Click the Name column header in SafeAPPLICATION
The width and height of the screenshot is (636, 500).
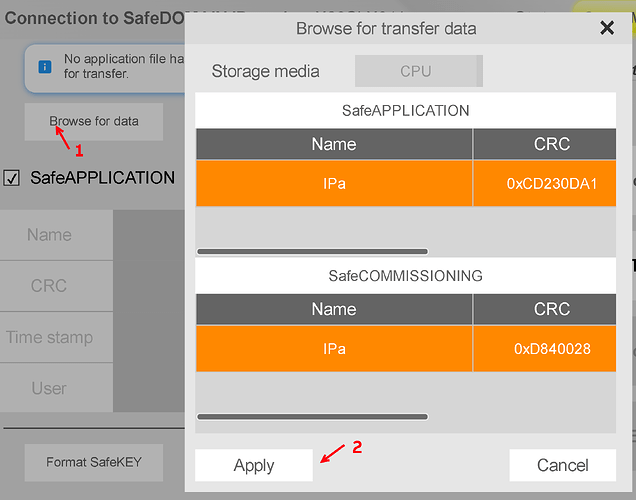tap(334, 144)
